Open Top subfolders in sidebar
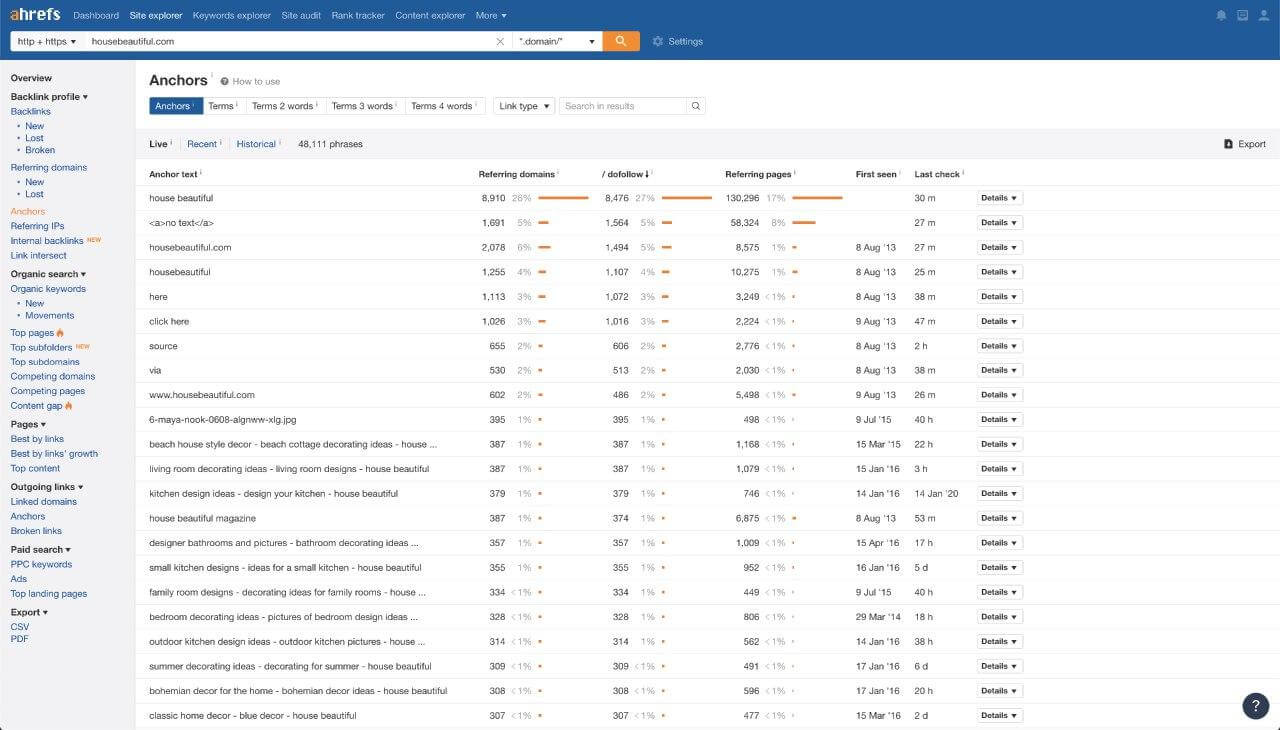Screen dimensions: 1280x730 click(x=42, y=348)
